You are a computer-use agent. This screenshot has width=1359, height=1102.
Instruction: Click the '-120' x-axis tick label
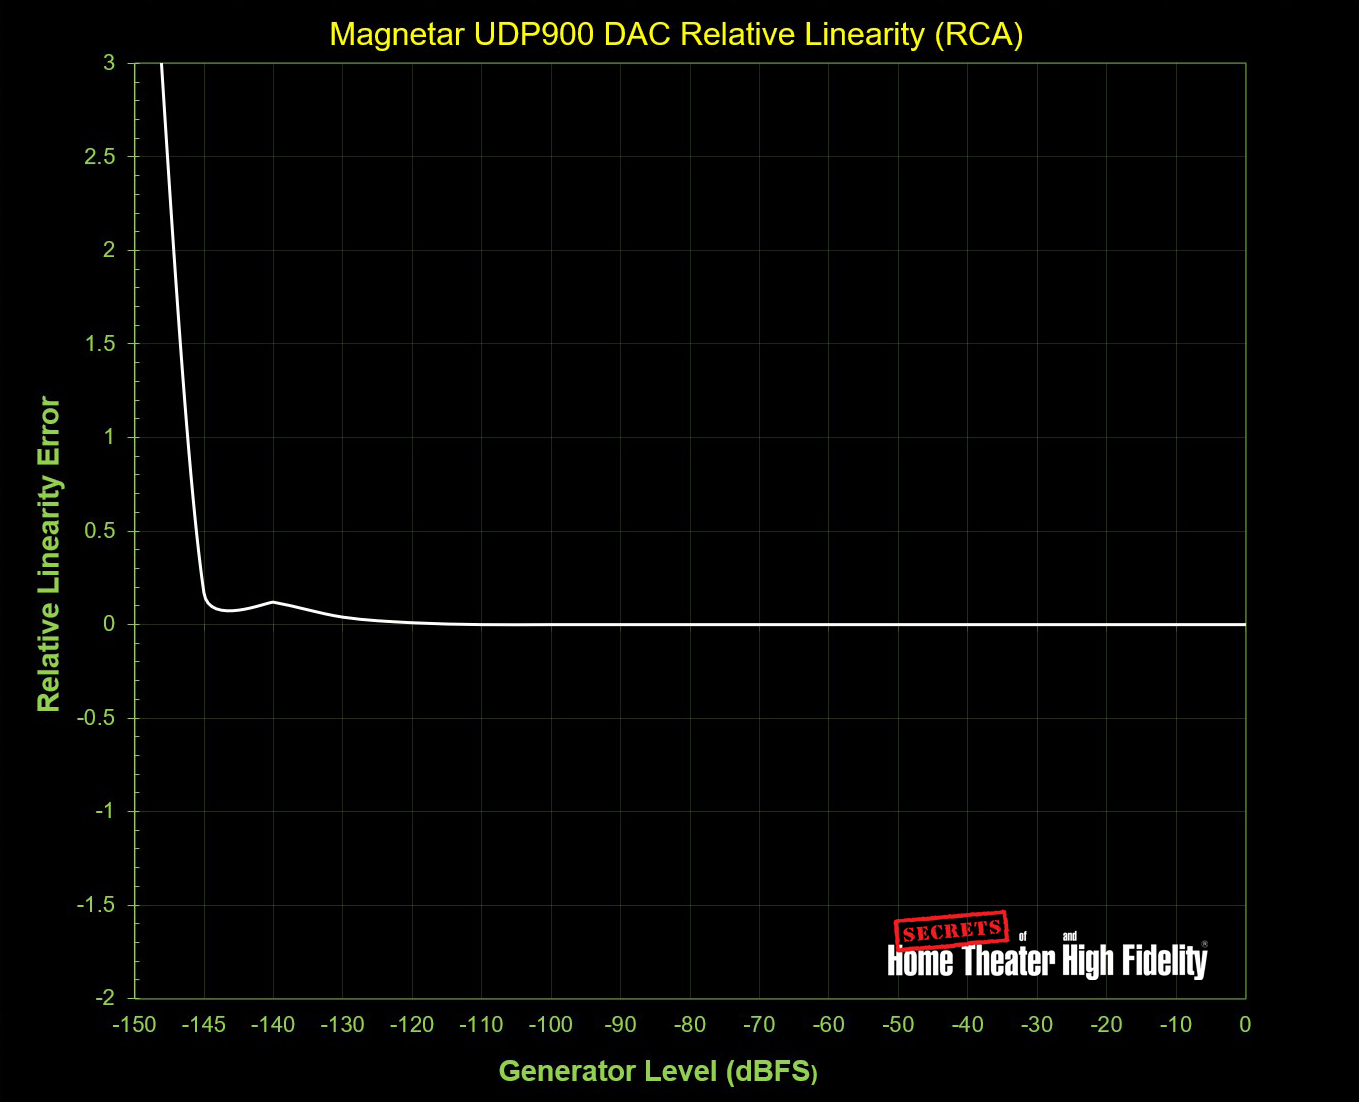click(412, 1024)
